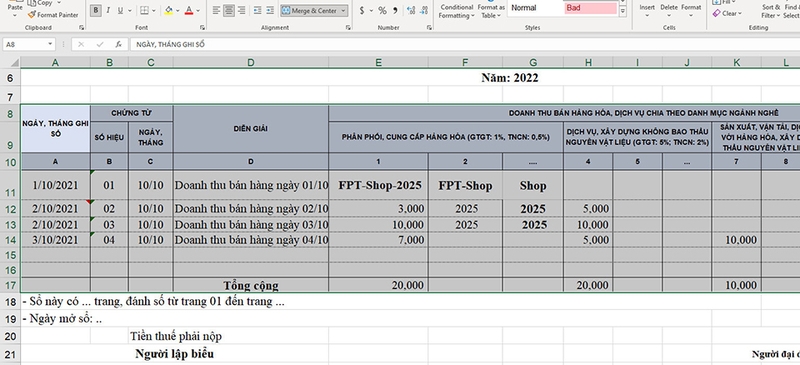Cancel formula bar entry
The width and height of the screenshot is (800, 365).
pos(81,44)
